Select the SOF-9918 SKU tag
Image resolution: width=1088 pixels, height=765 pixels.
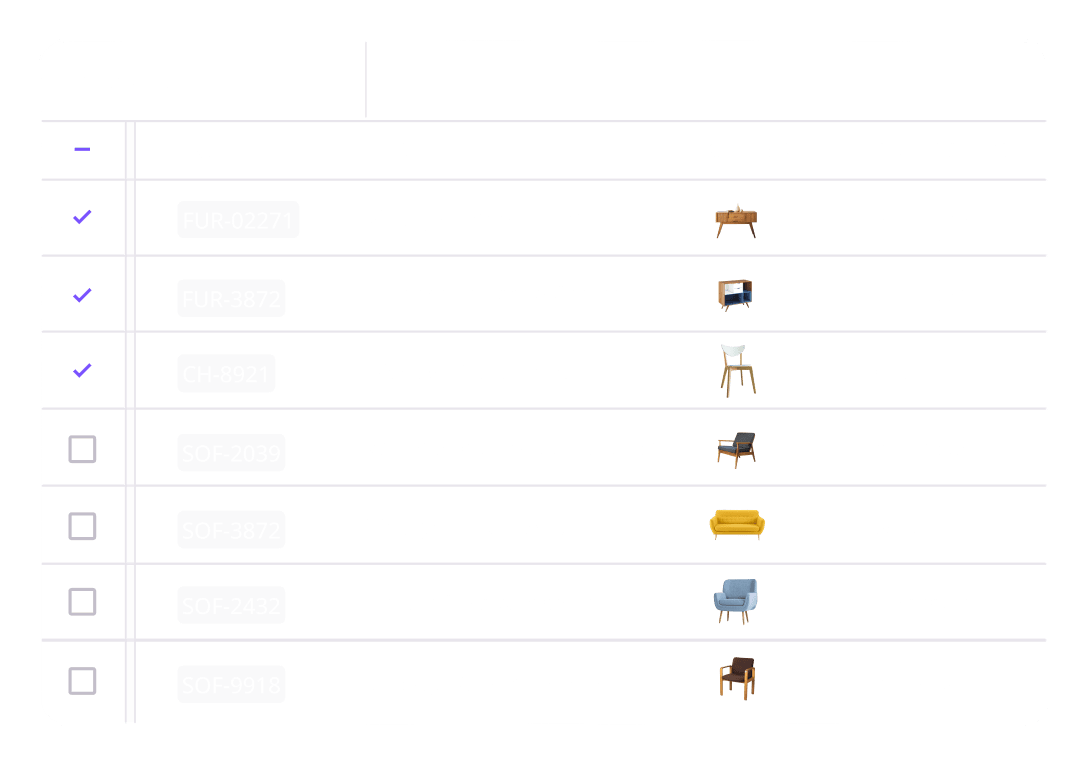[231, 685]
